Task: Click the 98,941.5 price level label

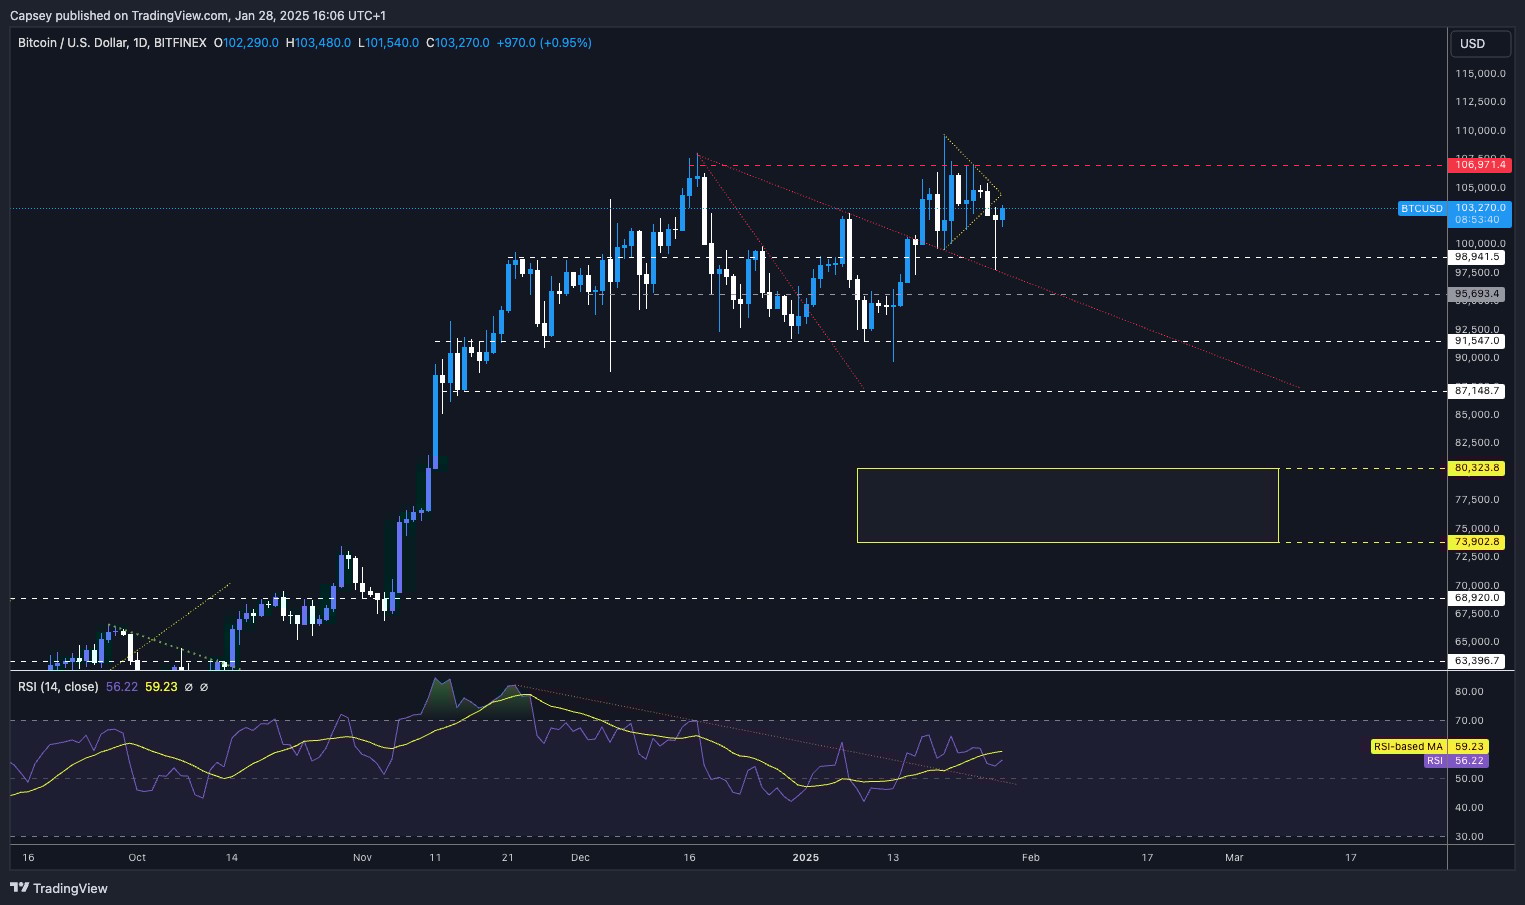Action: tap(1476, 257)
